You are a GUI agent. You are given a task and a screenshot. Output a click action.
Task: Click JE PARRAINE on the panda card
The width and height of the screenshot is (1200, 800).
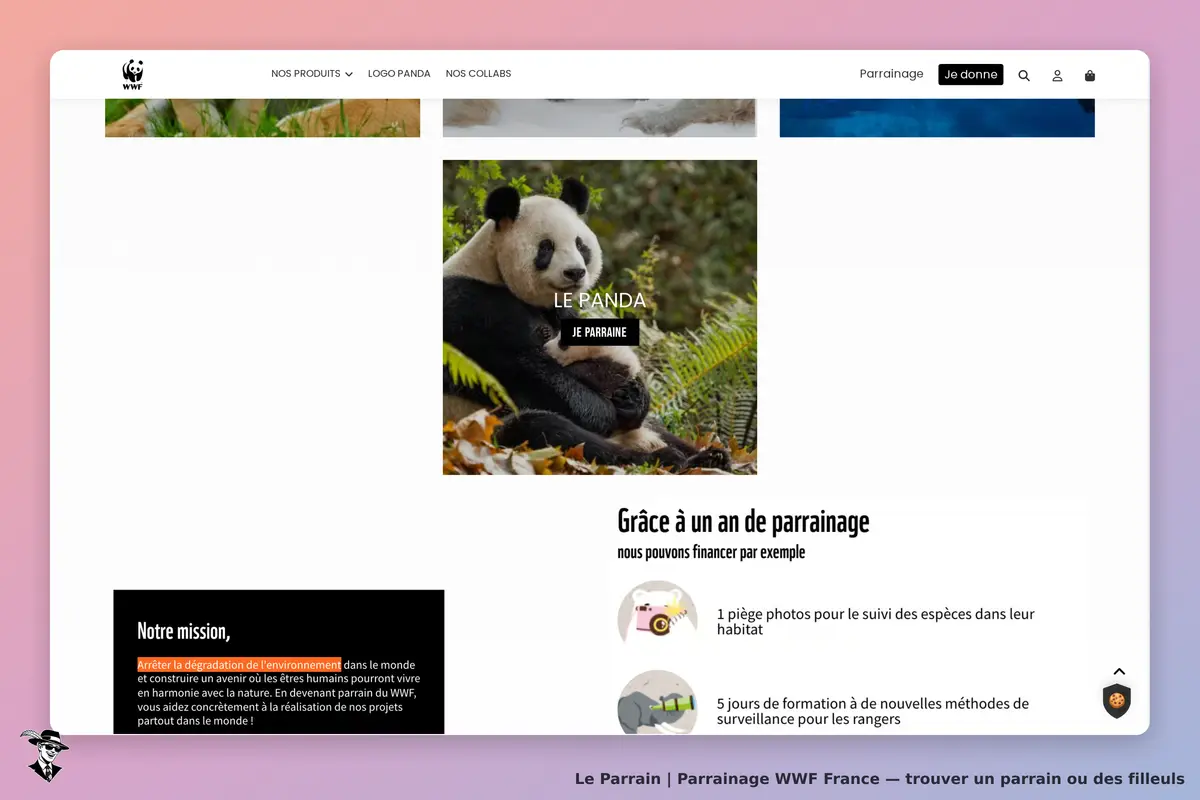point(600,332)
